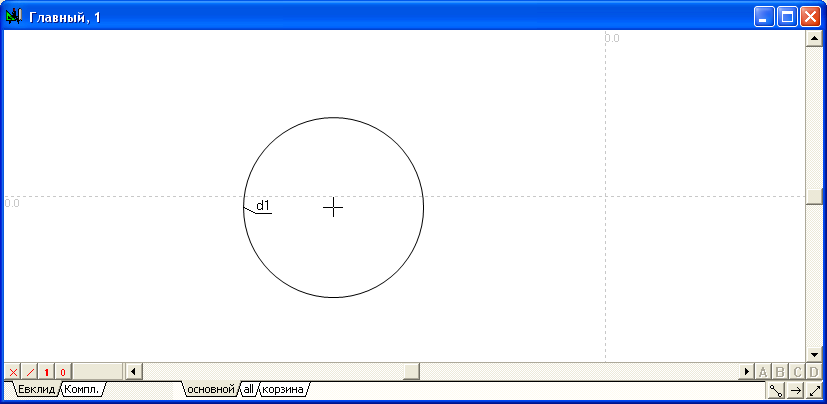The image size is (827, 404).
Task: Click the 0.0 label at left axis
Action: point(12,204)
